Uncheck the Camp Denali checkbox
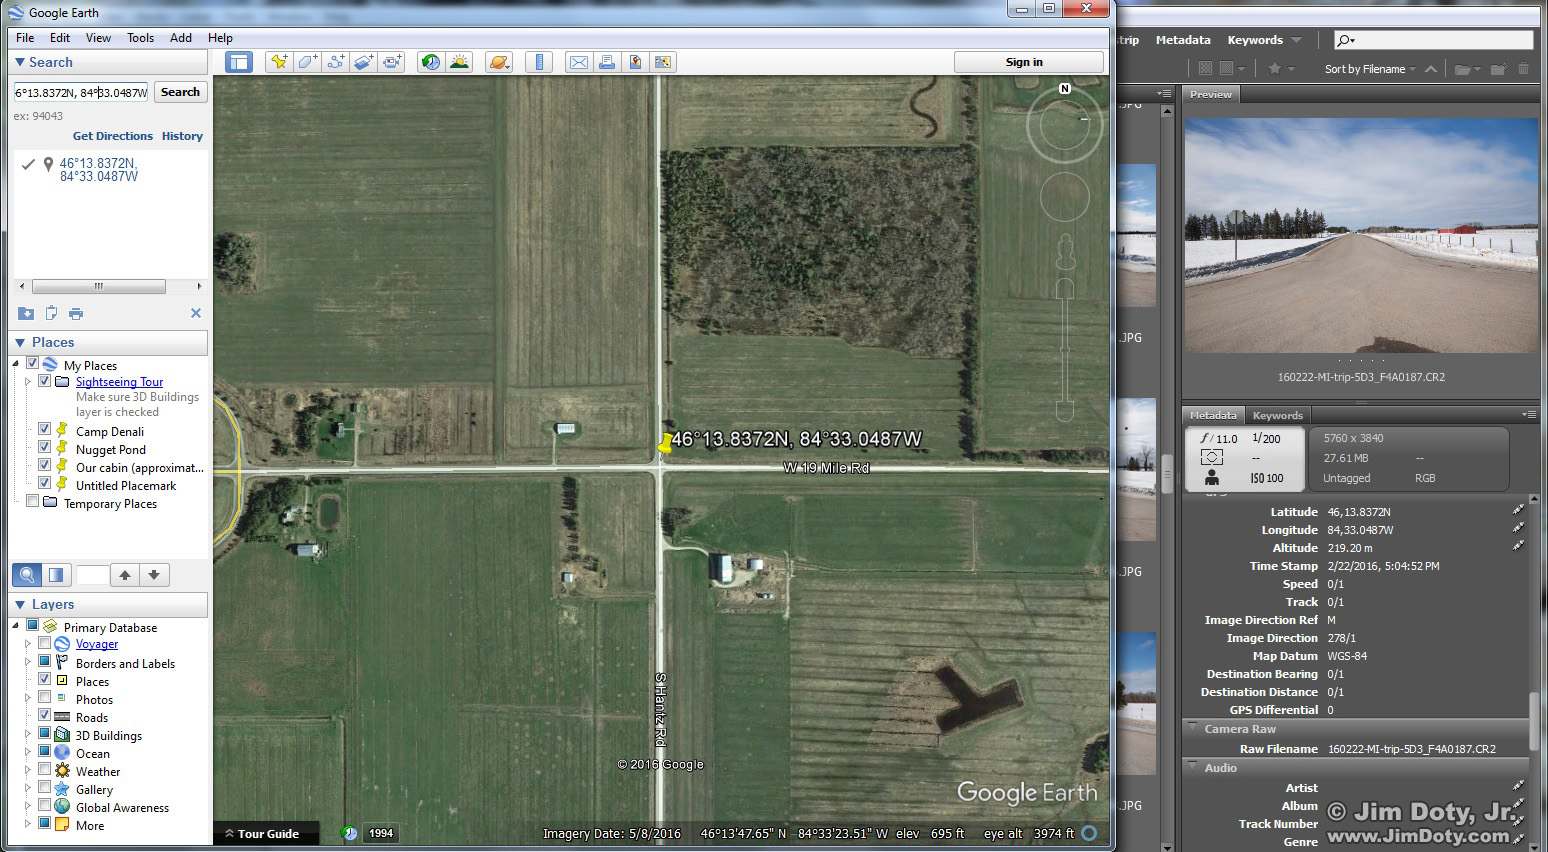The image size is (1548, 852). (44, 429)
